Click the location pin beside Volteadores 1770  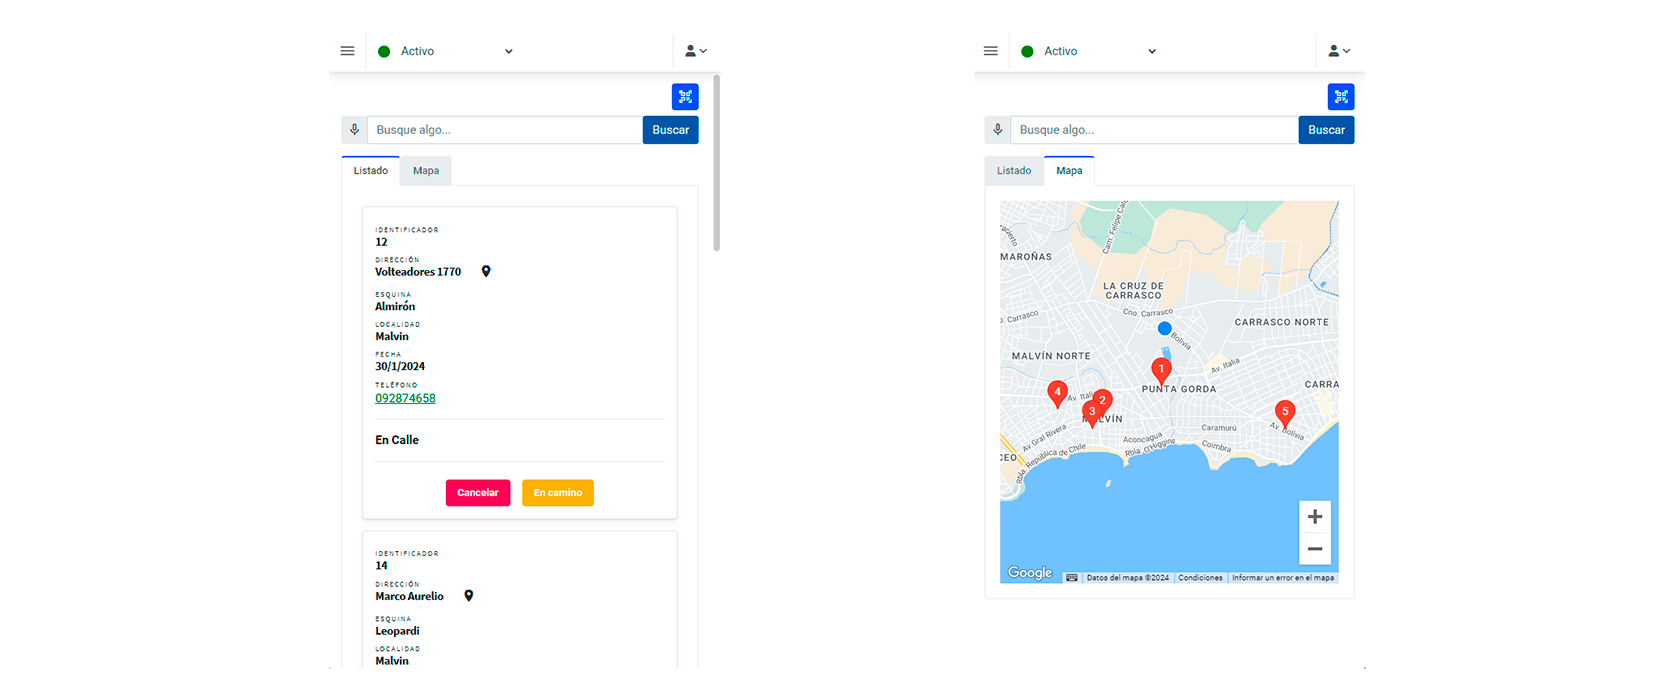point(486,272)
